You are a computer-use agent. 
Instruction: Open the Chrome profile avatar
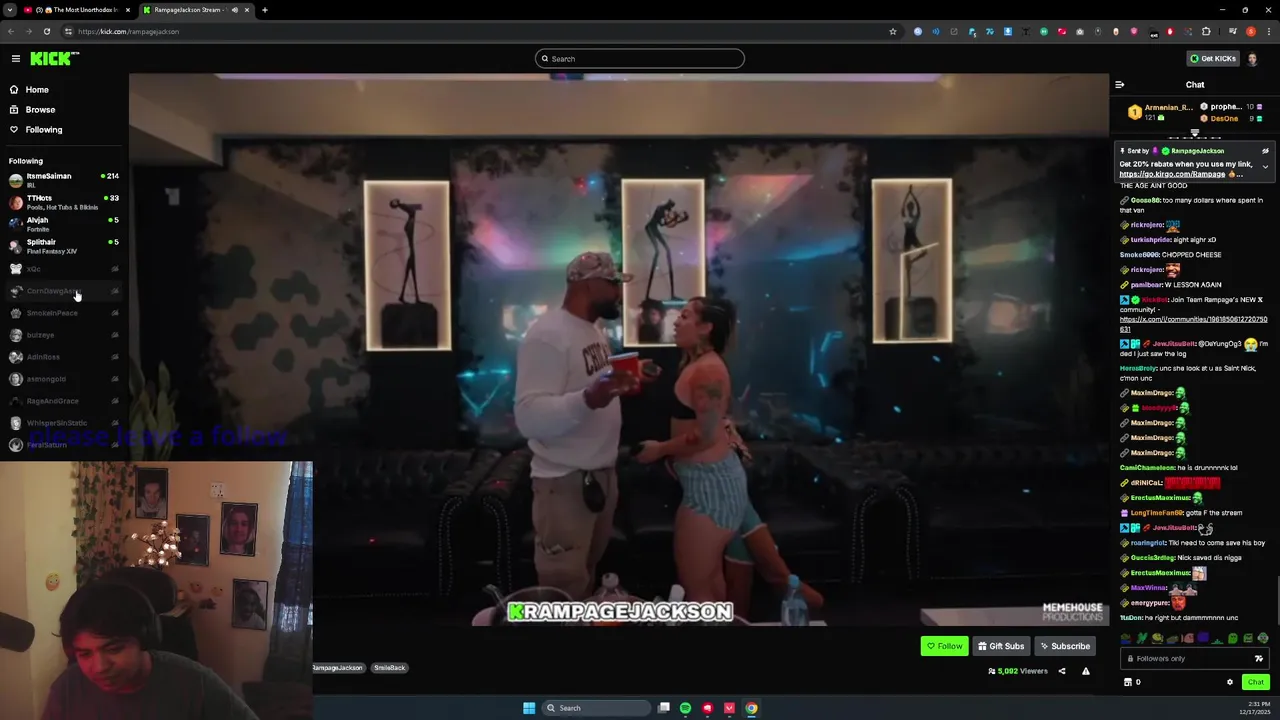click(1251, 32)
